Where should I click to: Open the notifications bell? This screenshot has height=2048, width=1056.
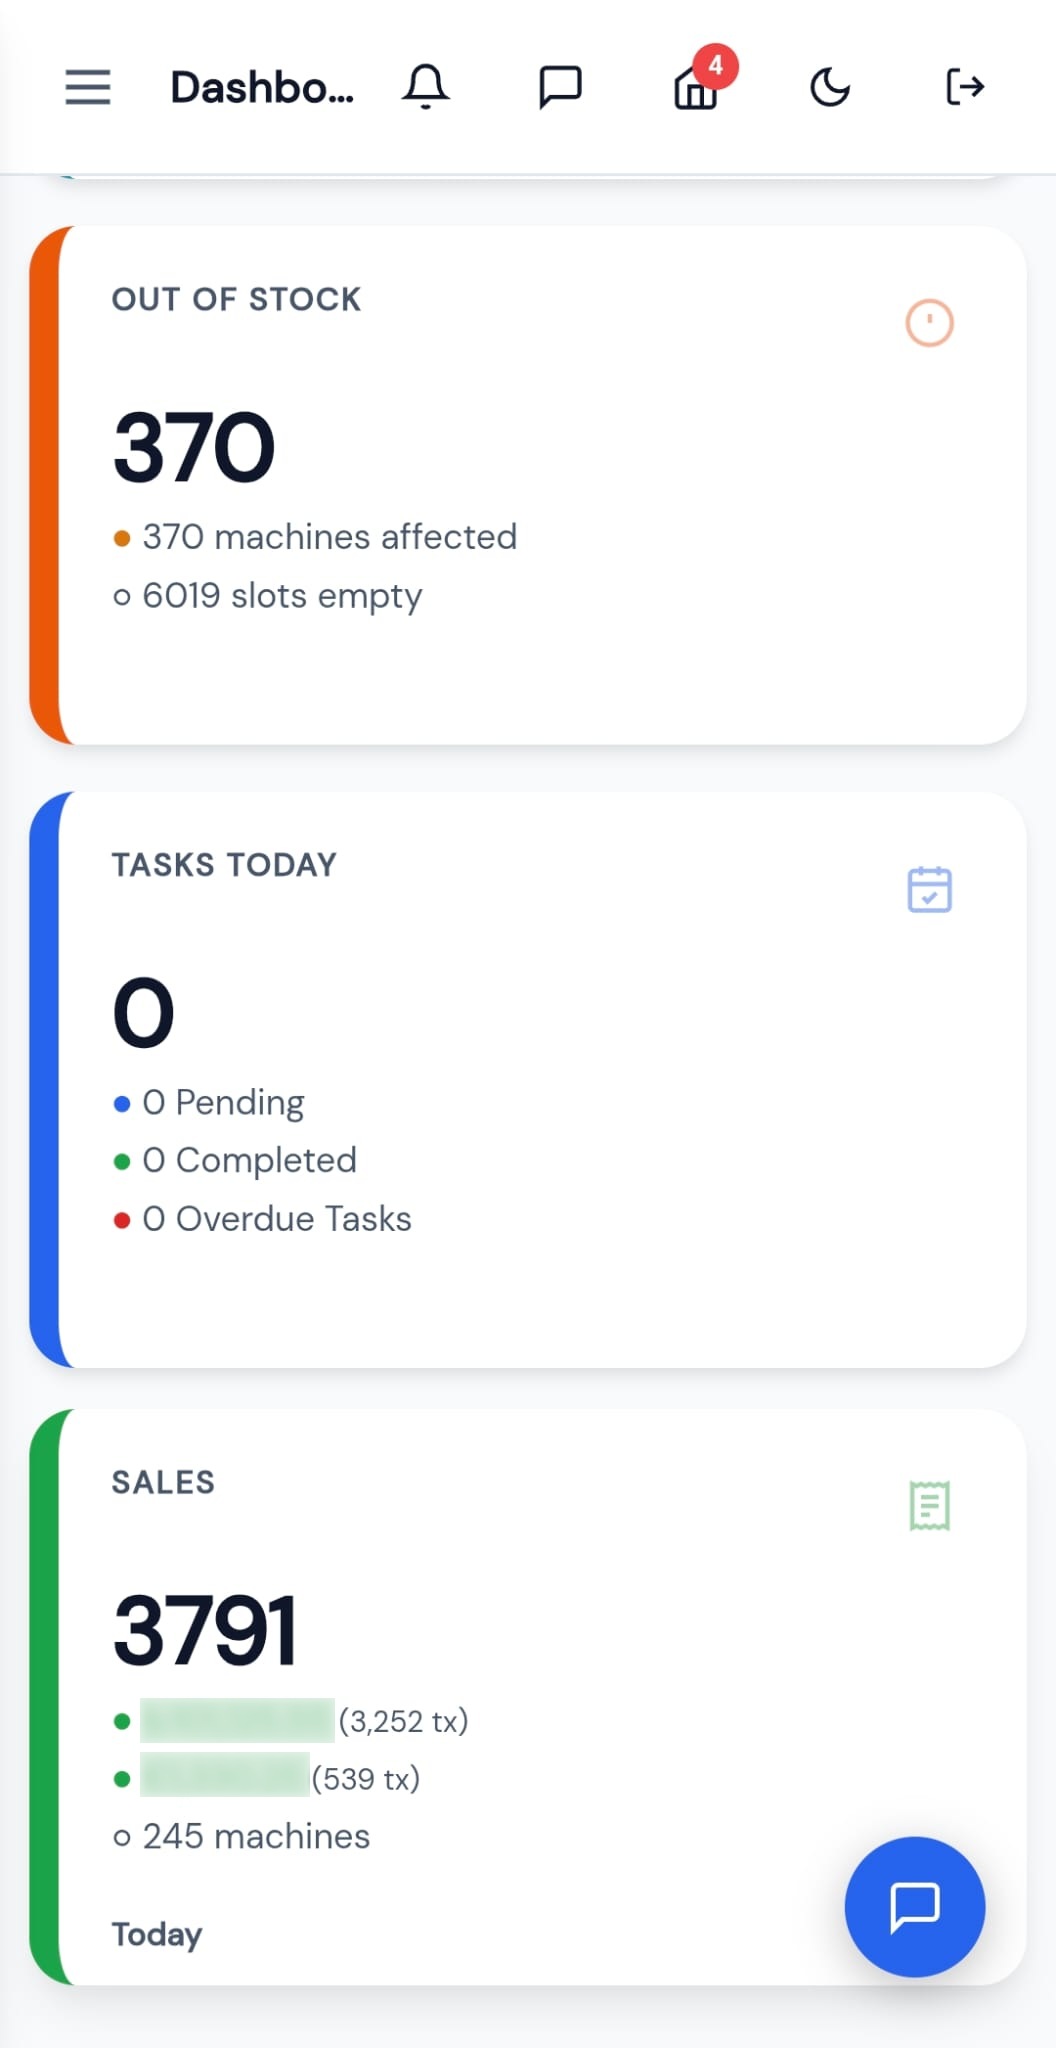pyautogui.click(x=426, y=87)
